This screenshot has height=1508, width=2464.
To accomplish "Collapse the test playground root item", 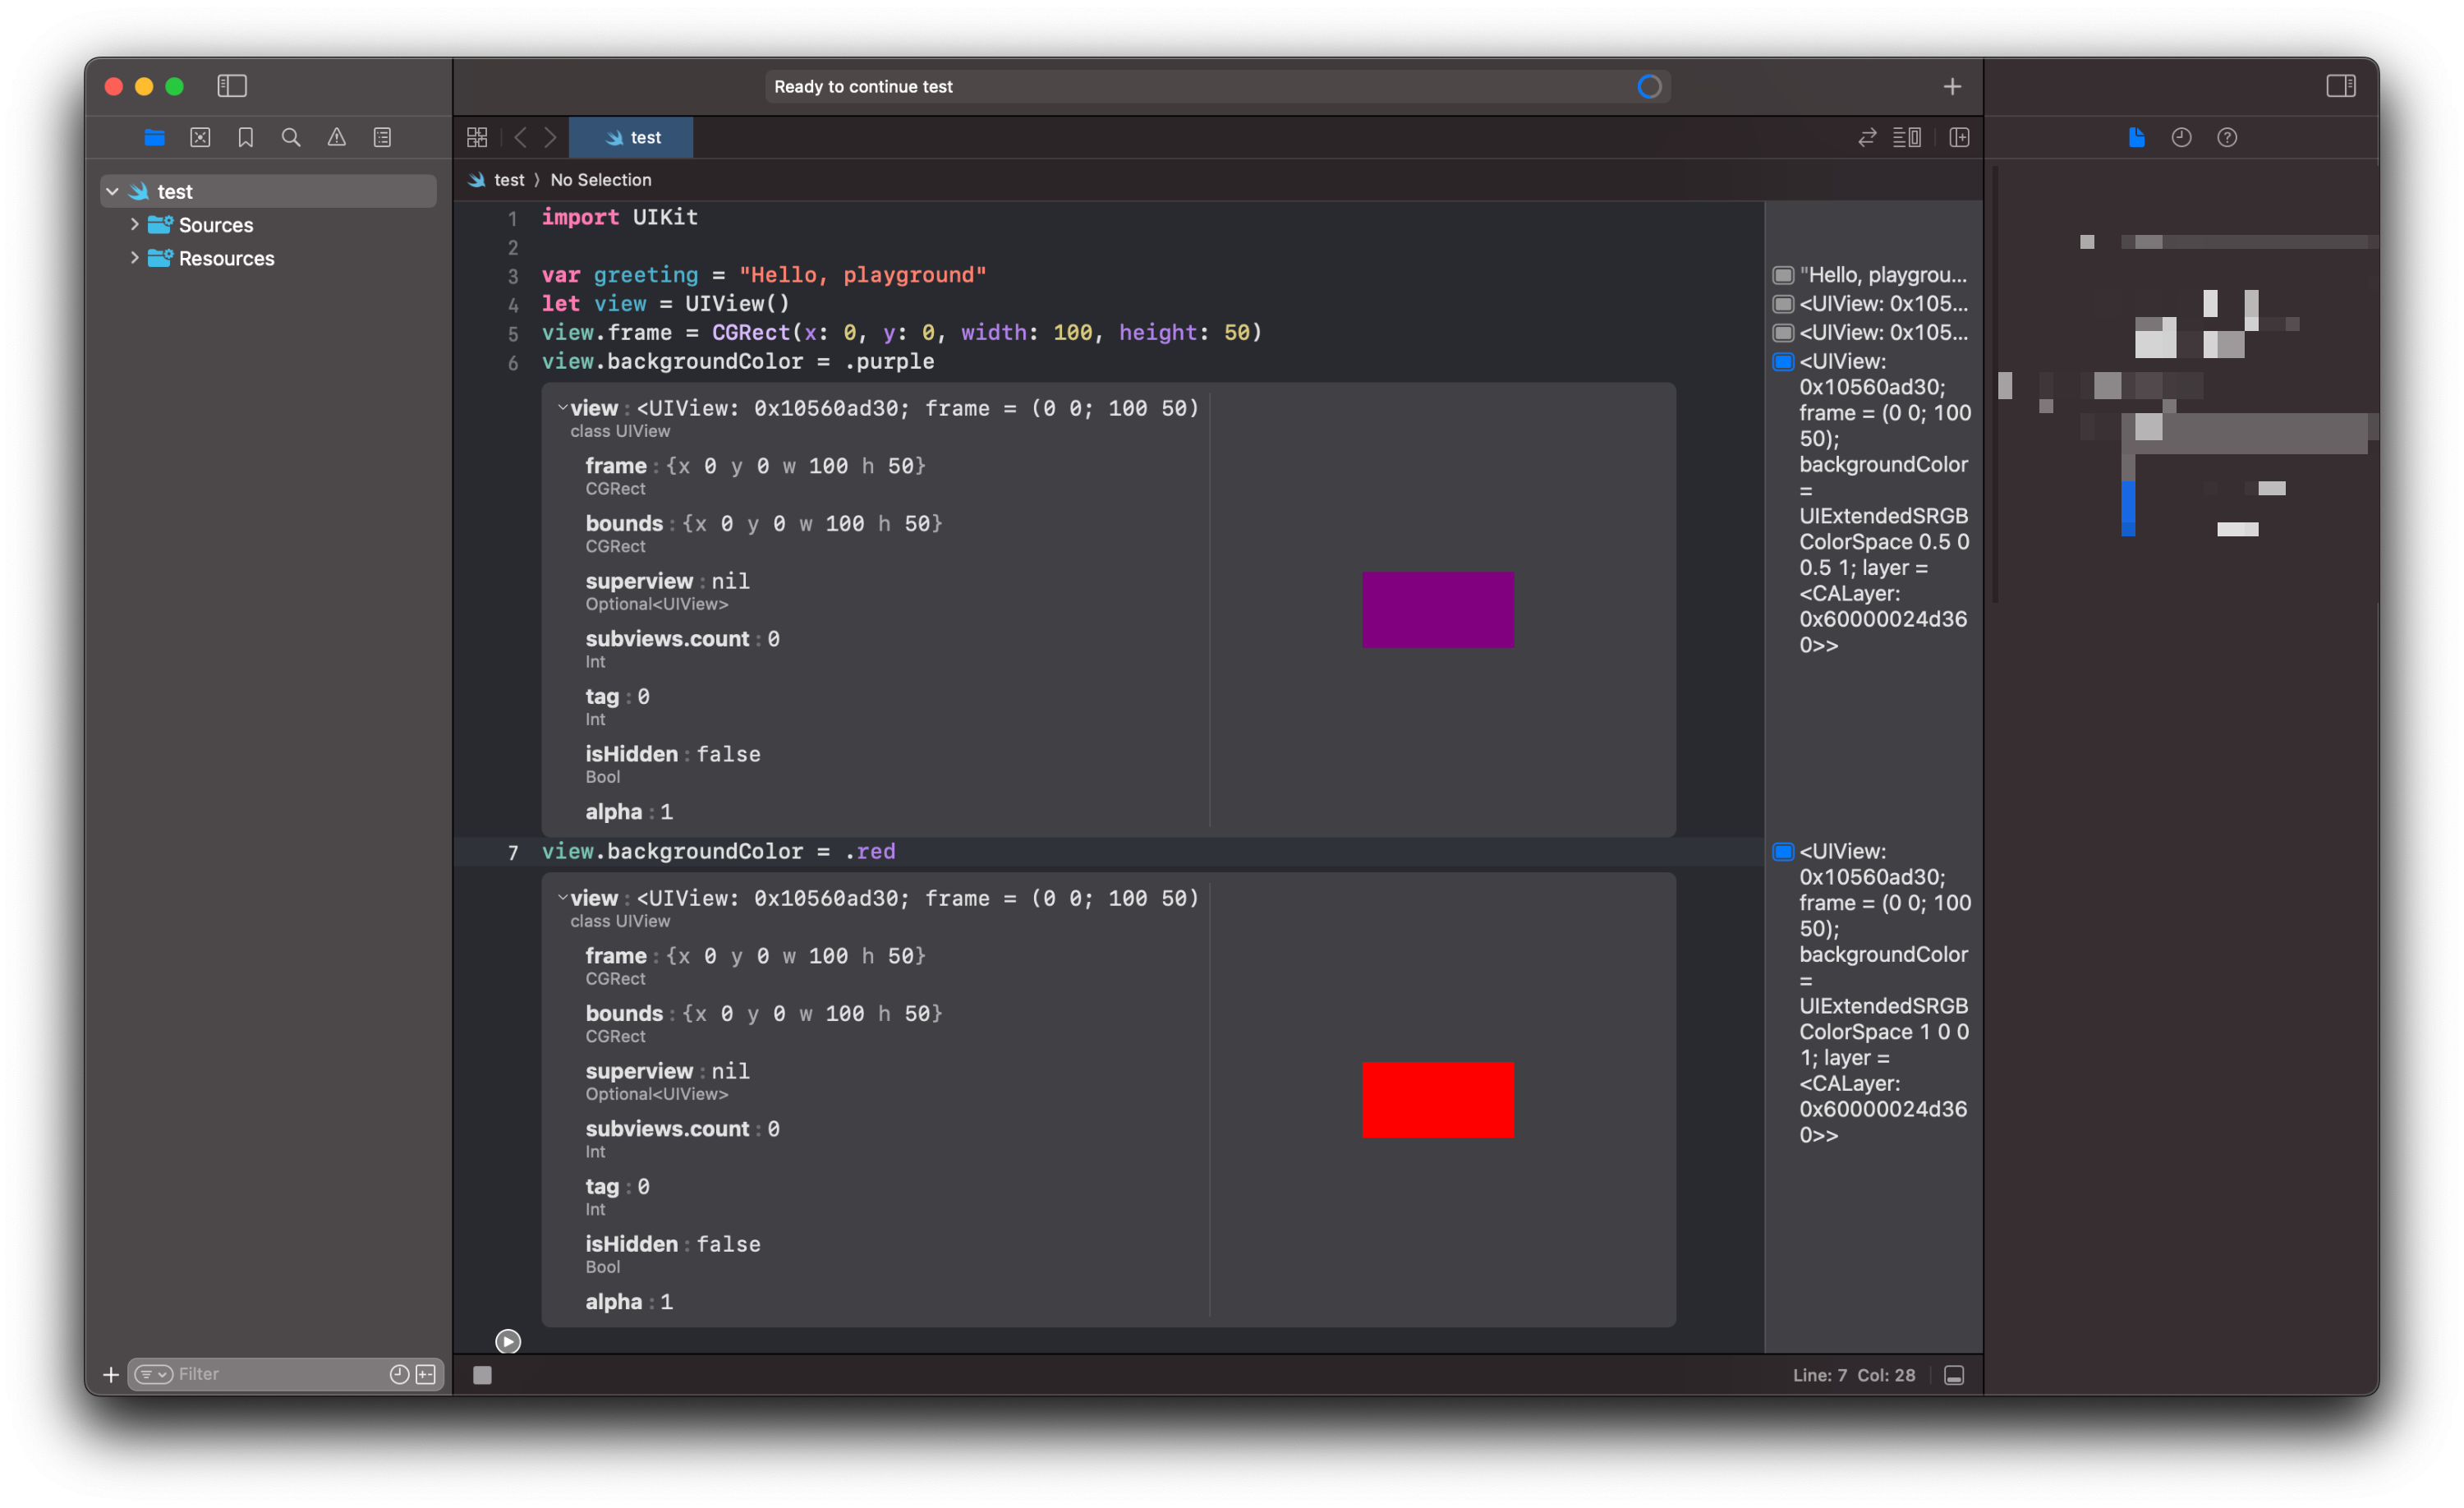I will [112, 191].
